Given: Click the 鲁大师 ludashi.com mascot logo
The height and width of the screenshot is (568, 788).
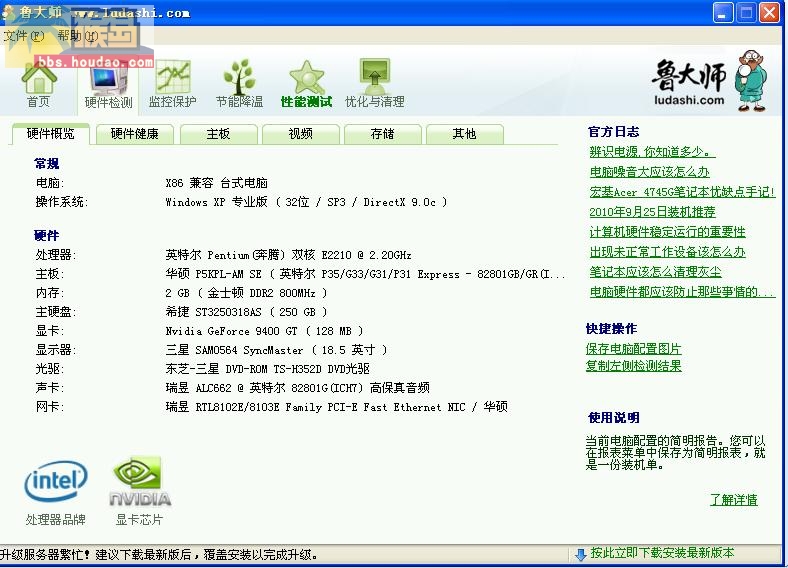Looking at the screenshot, I should 710,80.
